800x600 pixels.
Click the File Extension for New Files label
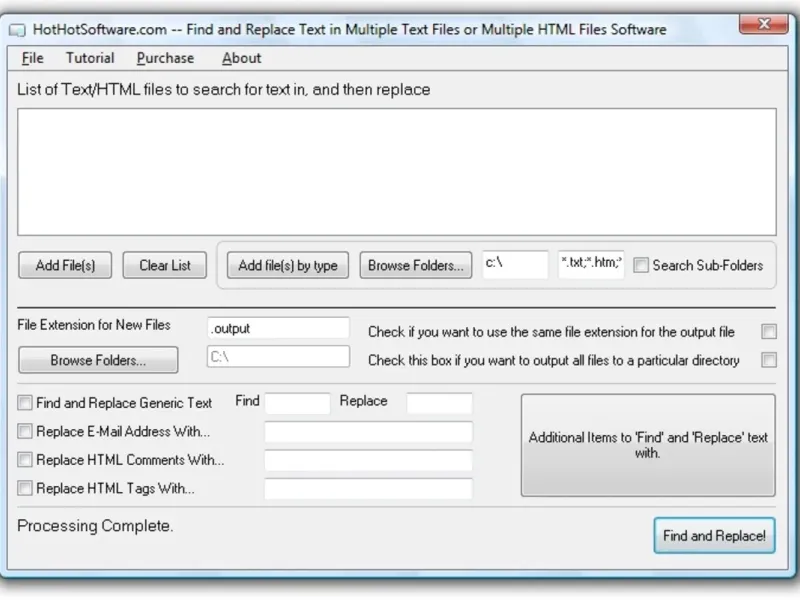point(94,325)
